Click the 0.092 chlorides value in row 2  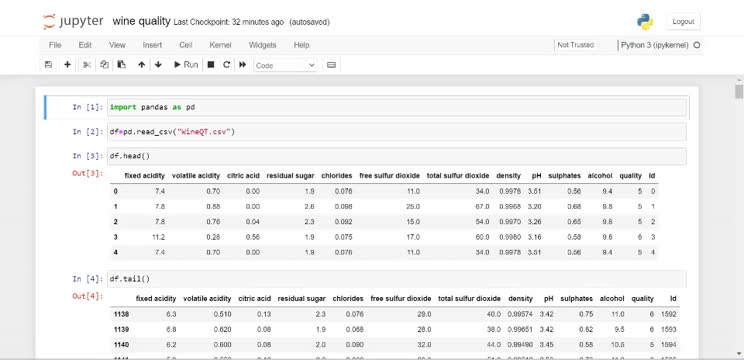point(344,222)
